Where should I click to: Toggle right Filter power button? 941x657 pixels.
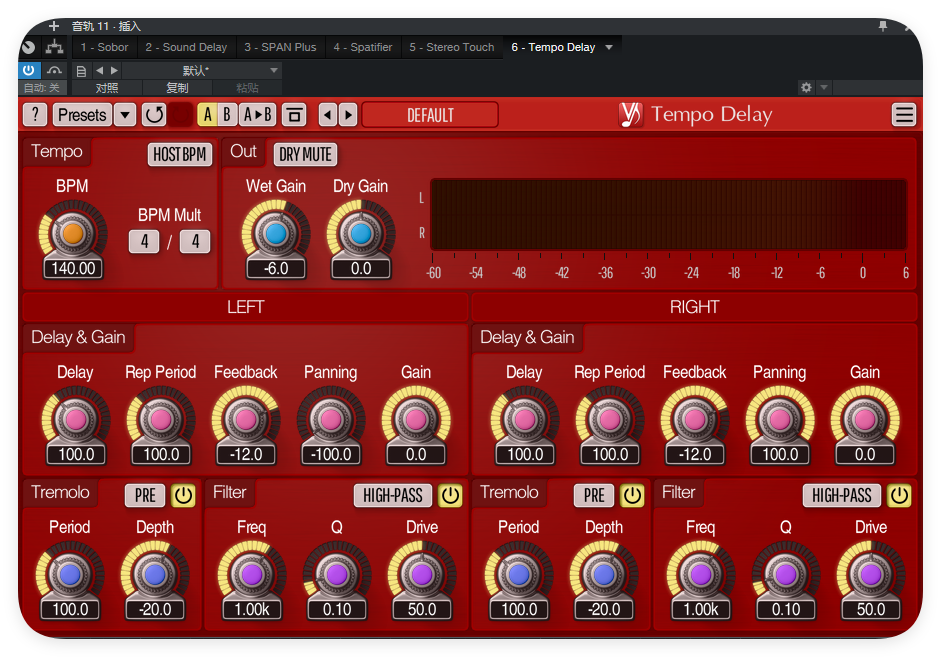[899, 496]
